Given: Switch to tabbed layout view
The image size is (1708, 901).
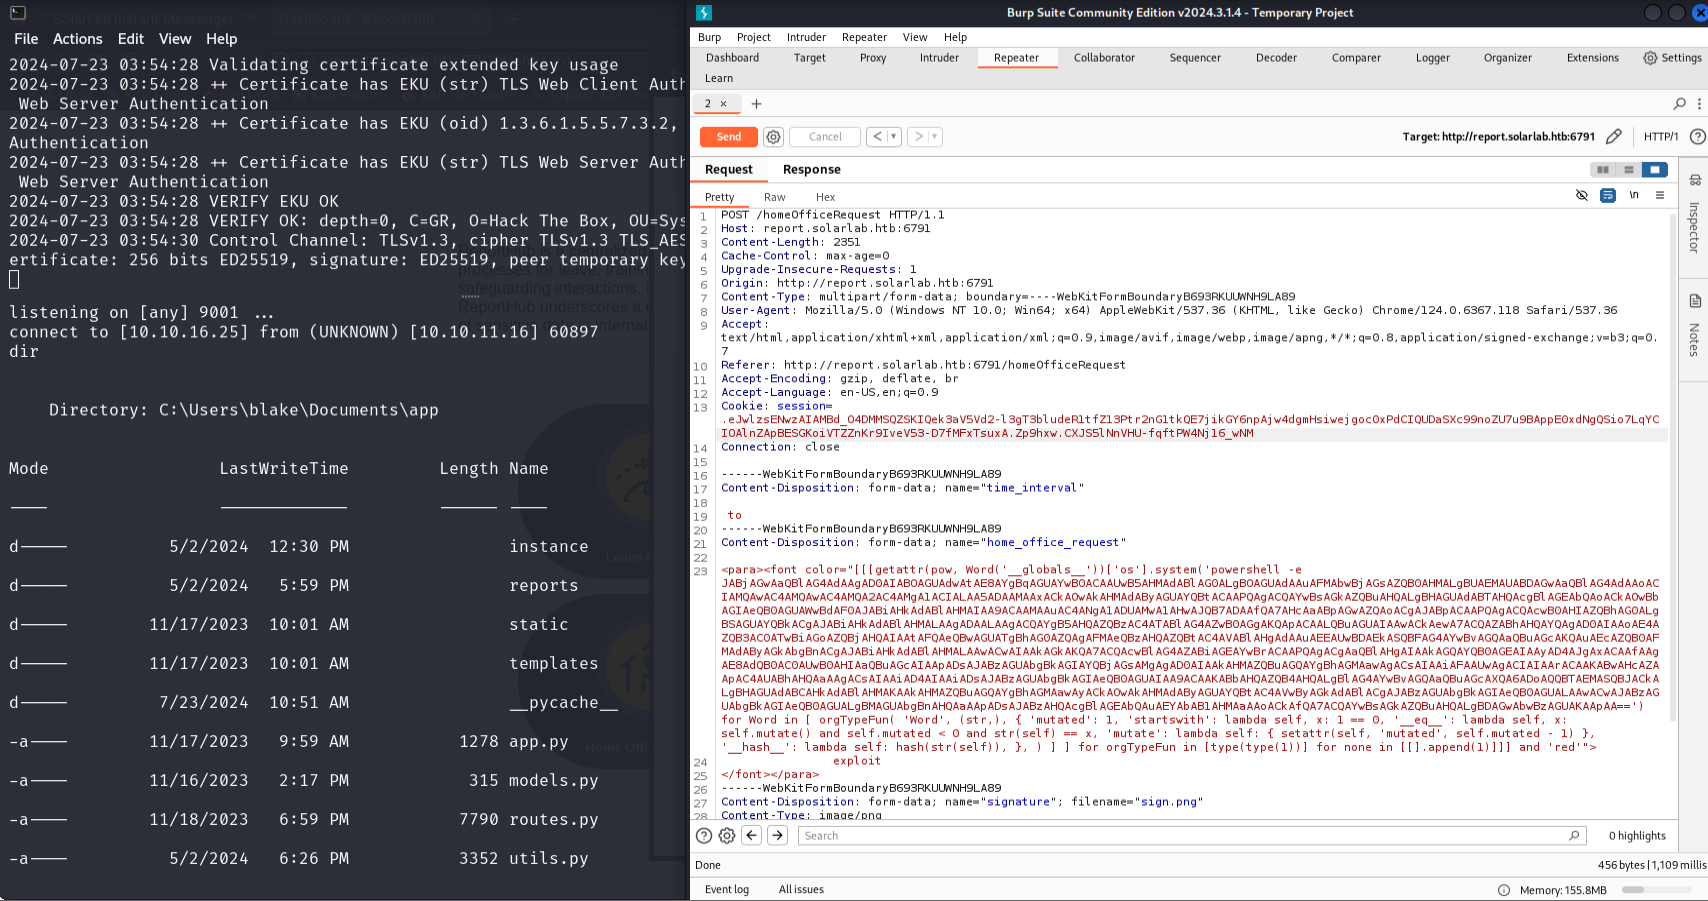Looking at the screenshot, I should 1655,170.
